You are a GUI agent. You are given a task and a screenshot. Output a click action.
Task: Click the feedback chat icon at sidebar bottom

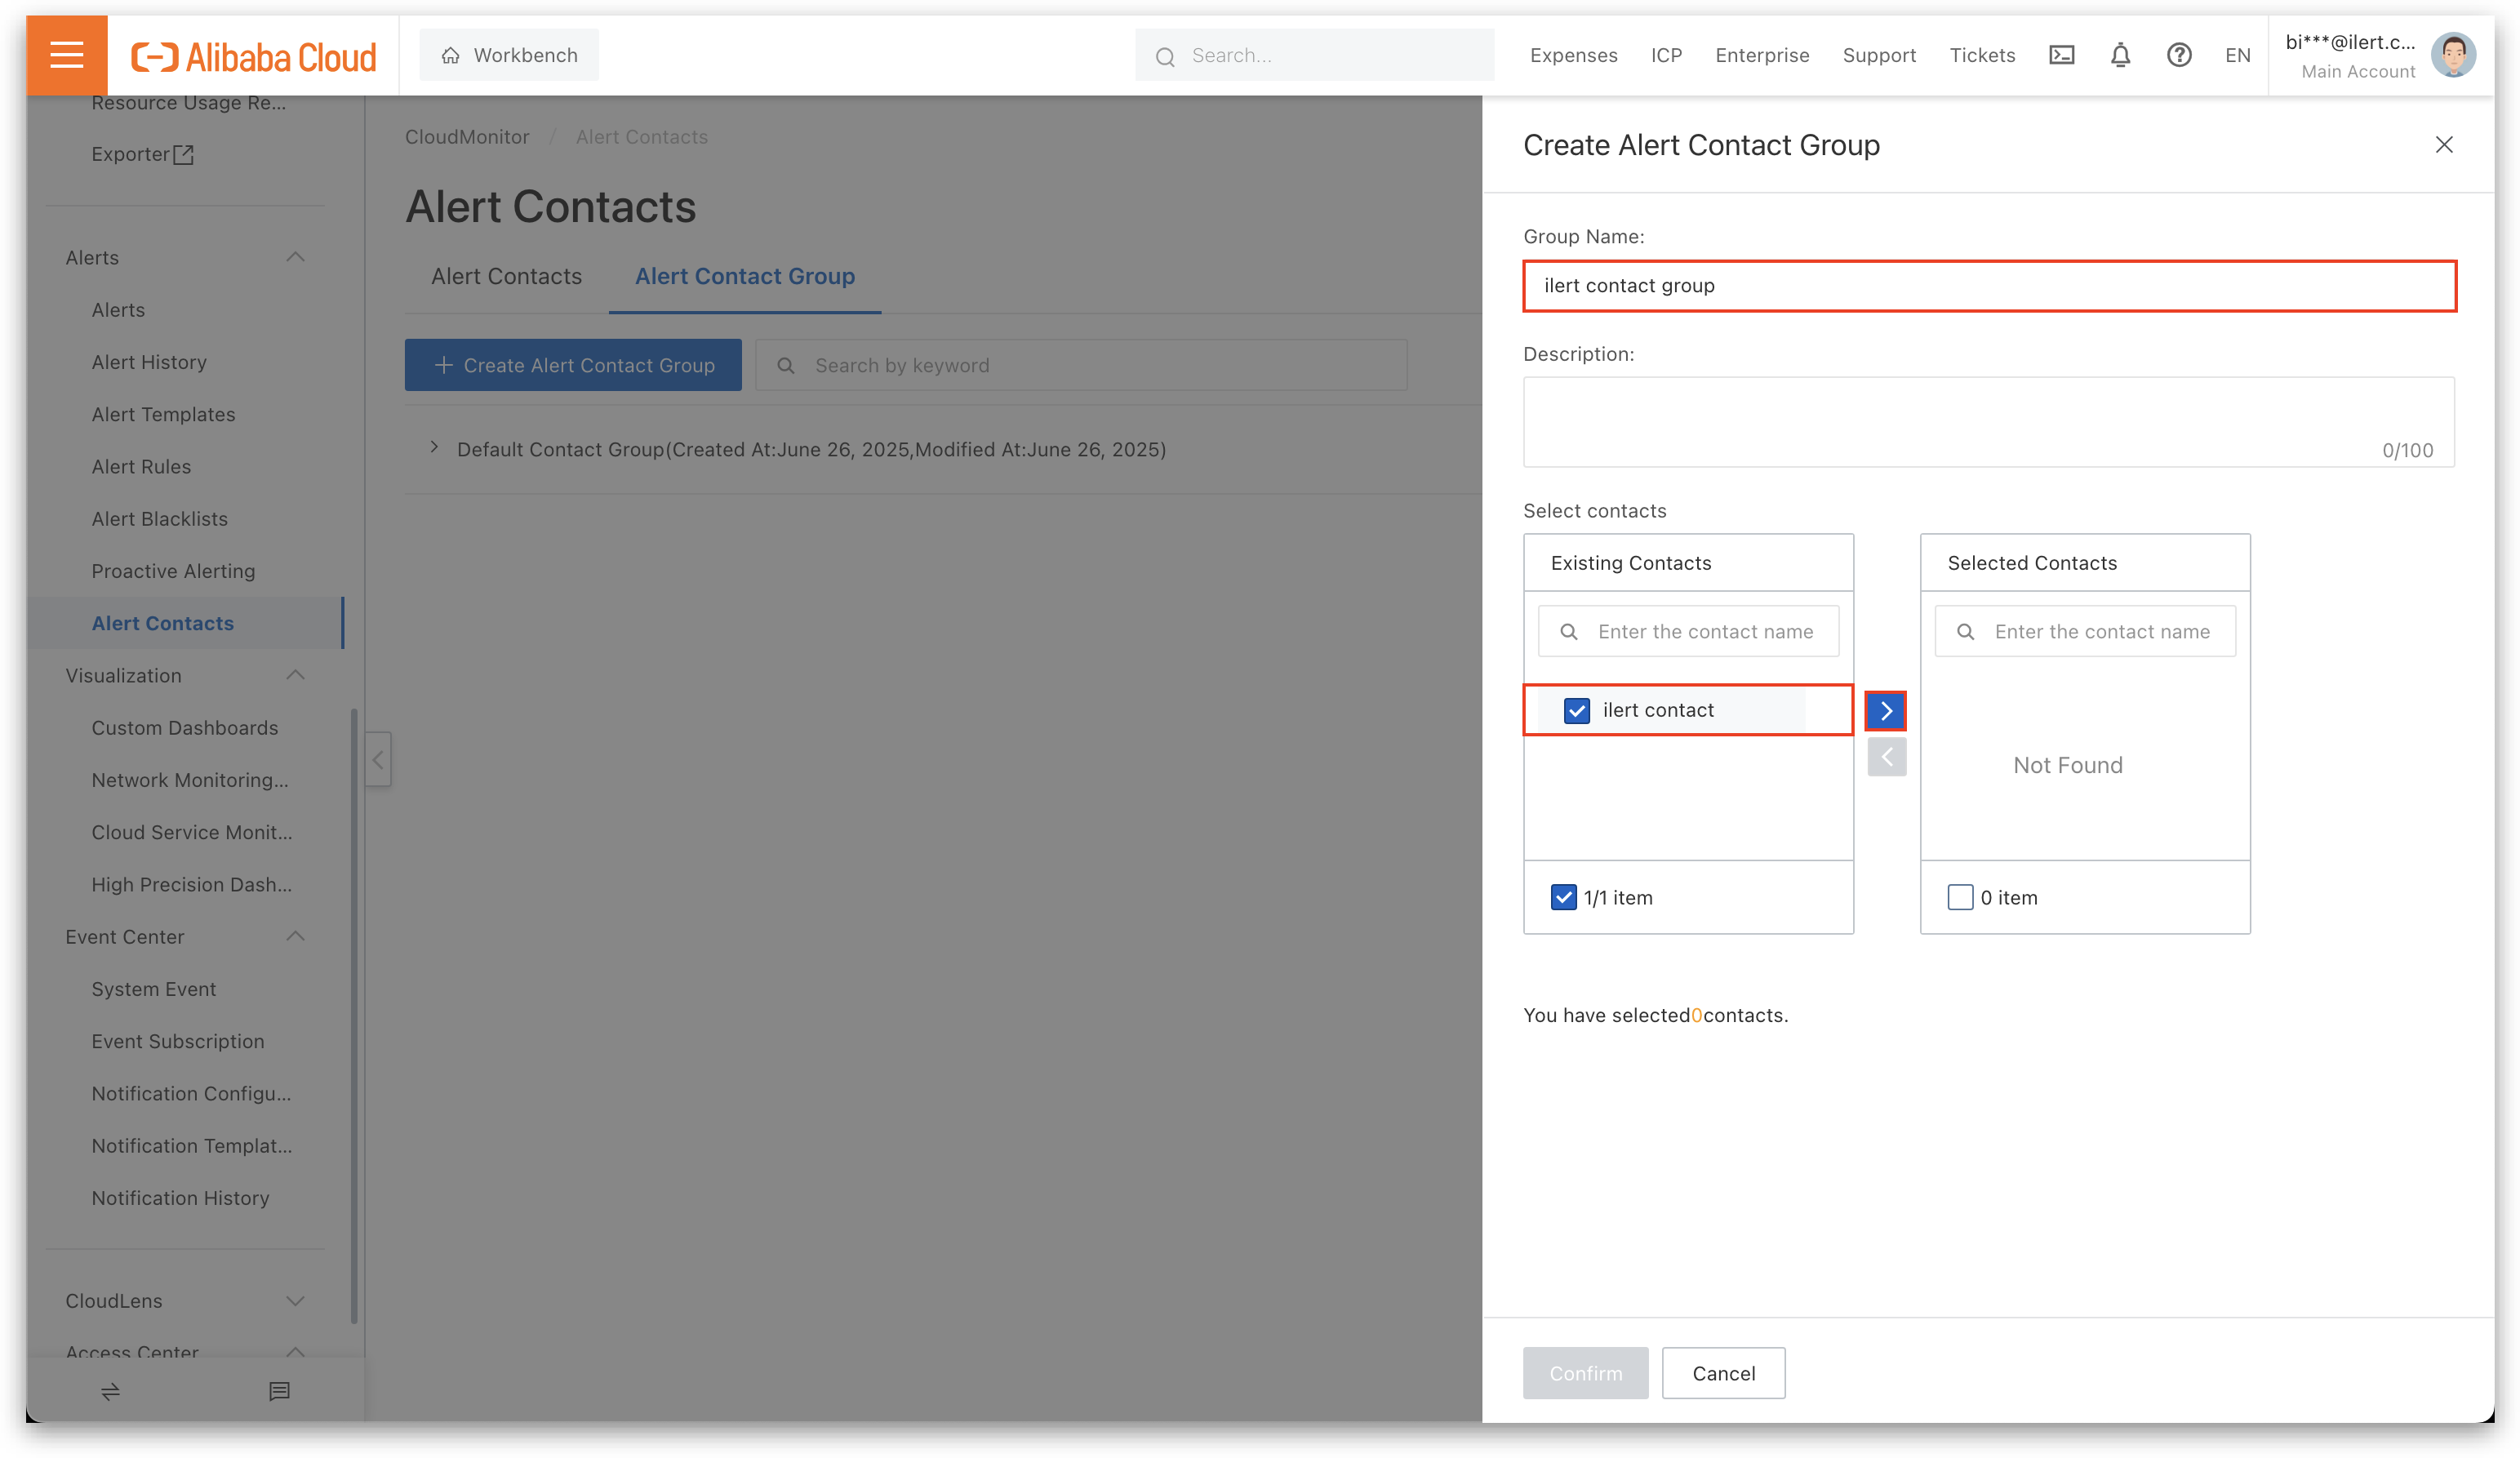279,1391
